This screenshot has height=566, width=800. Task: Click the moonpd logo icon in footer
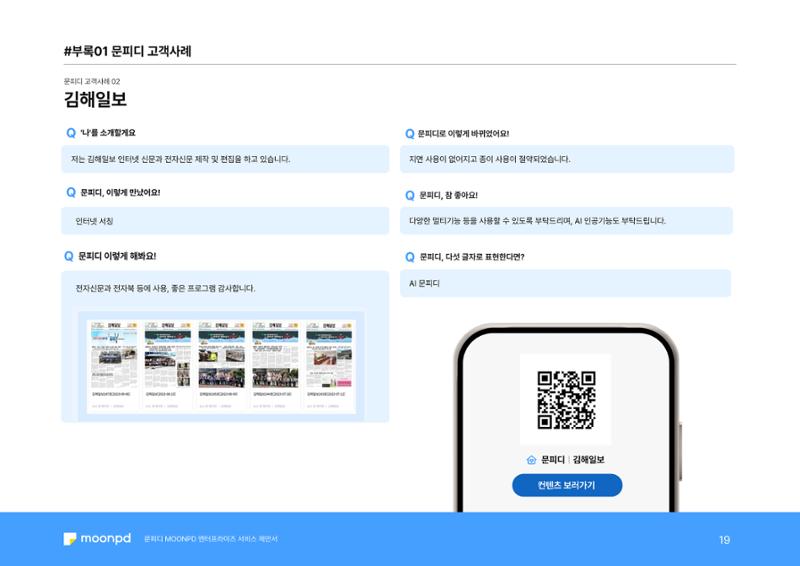(x=69, y=539)
